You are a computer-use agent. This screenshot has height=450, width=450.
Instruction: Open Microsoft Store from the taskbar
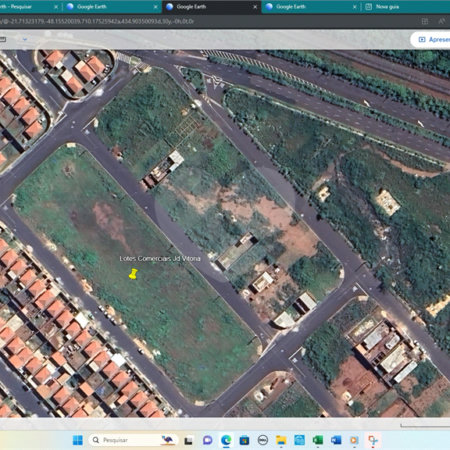[244, 440]
